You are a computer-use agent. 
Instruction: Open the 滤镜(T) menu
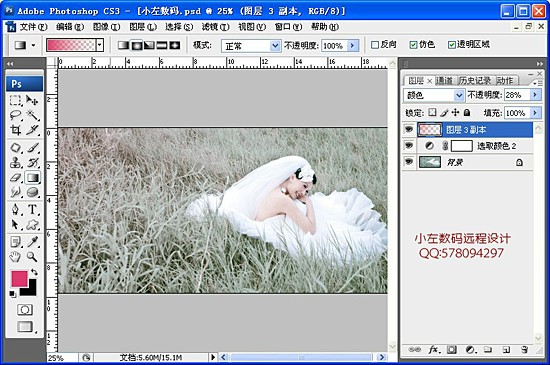tap(216, 27)
